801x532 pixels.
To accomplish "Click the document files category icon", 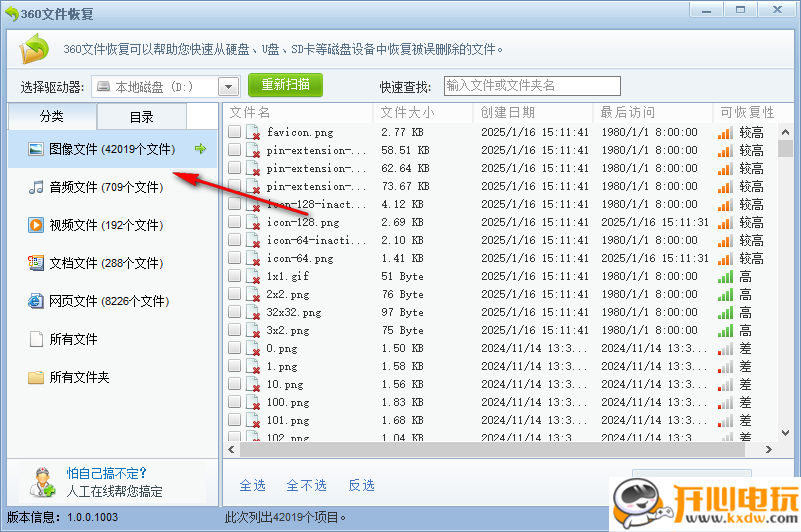I will click(36, 263).
